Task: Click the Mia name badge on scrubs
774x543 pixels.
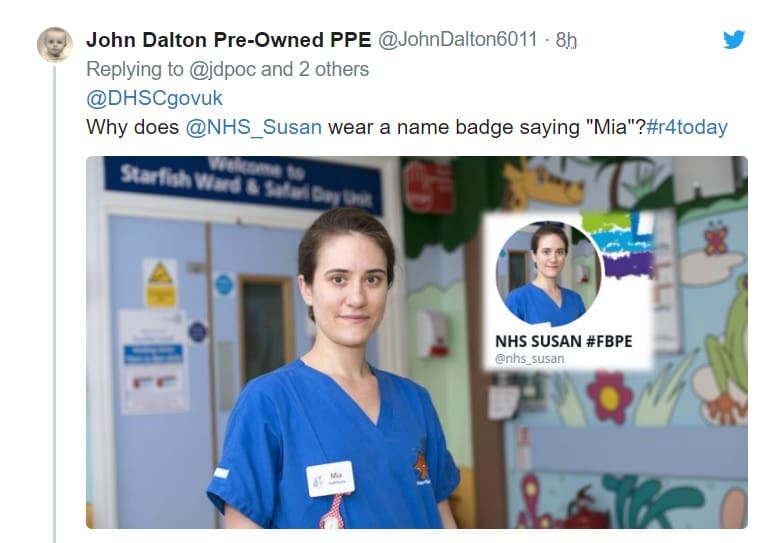Action: 330,478
